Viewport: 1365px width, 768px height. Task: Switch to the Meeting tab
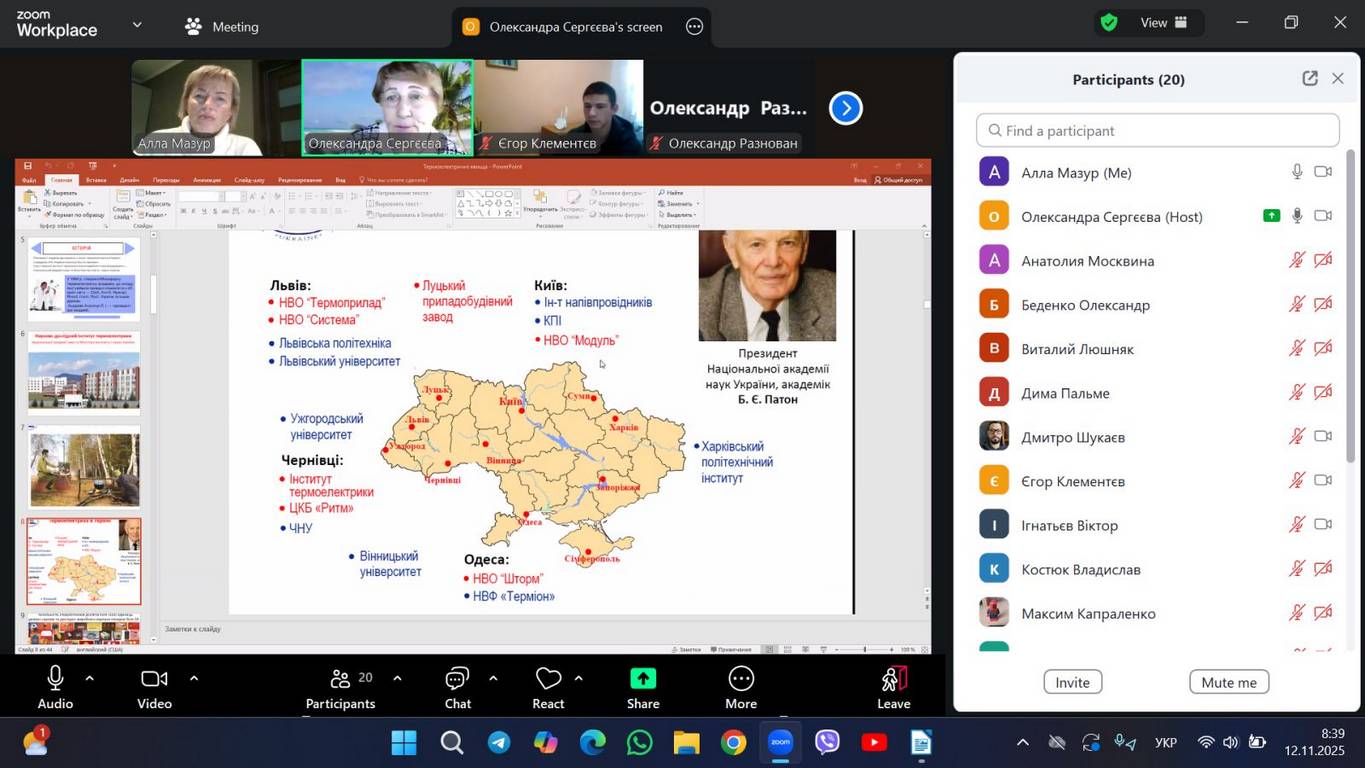tap(222, 27)
